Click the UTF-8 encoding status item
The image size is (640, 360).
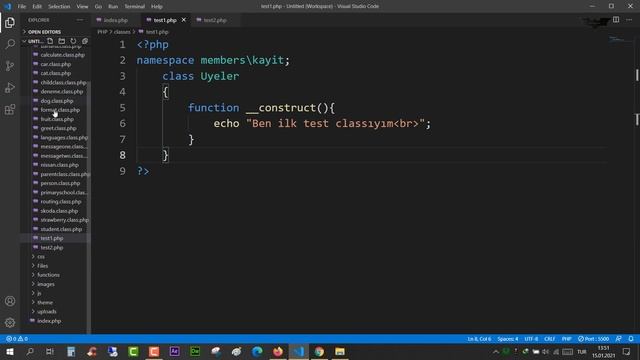coord(531,339)
